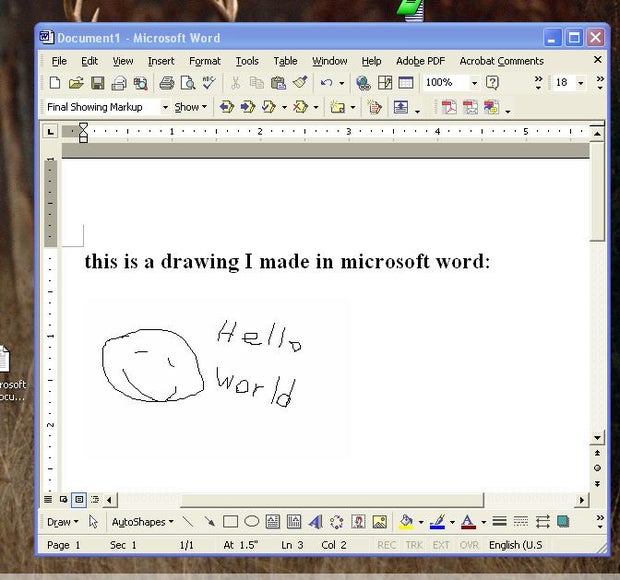620x580 pixels.
Task: Select the Line drawing tool
Action: click(x=187, y=522)
